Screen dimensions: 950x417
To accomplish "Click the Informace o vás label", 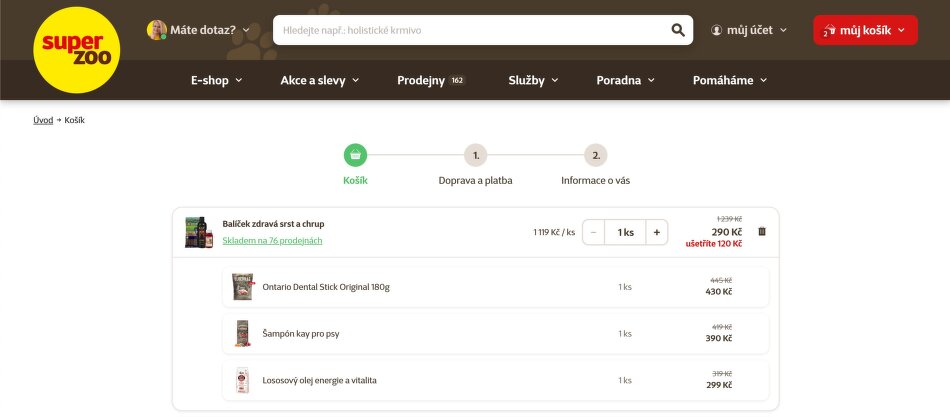I will 596,181.
